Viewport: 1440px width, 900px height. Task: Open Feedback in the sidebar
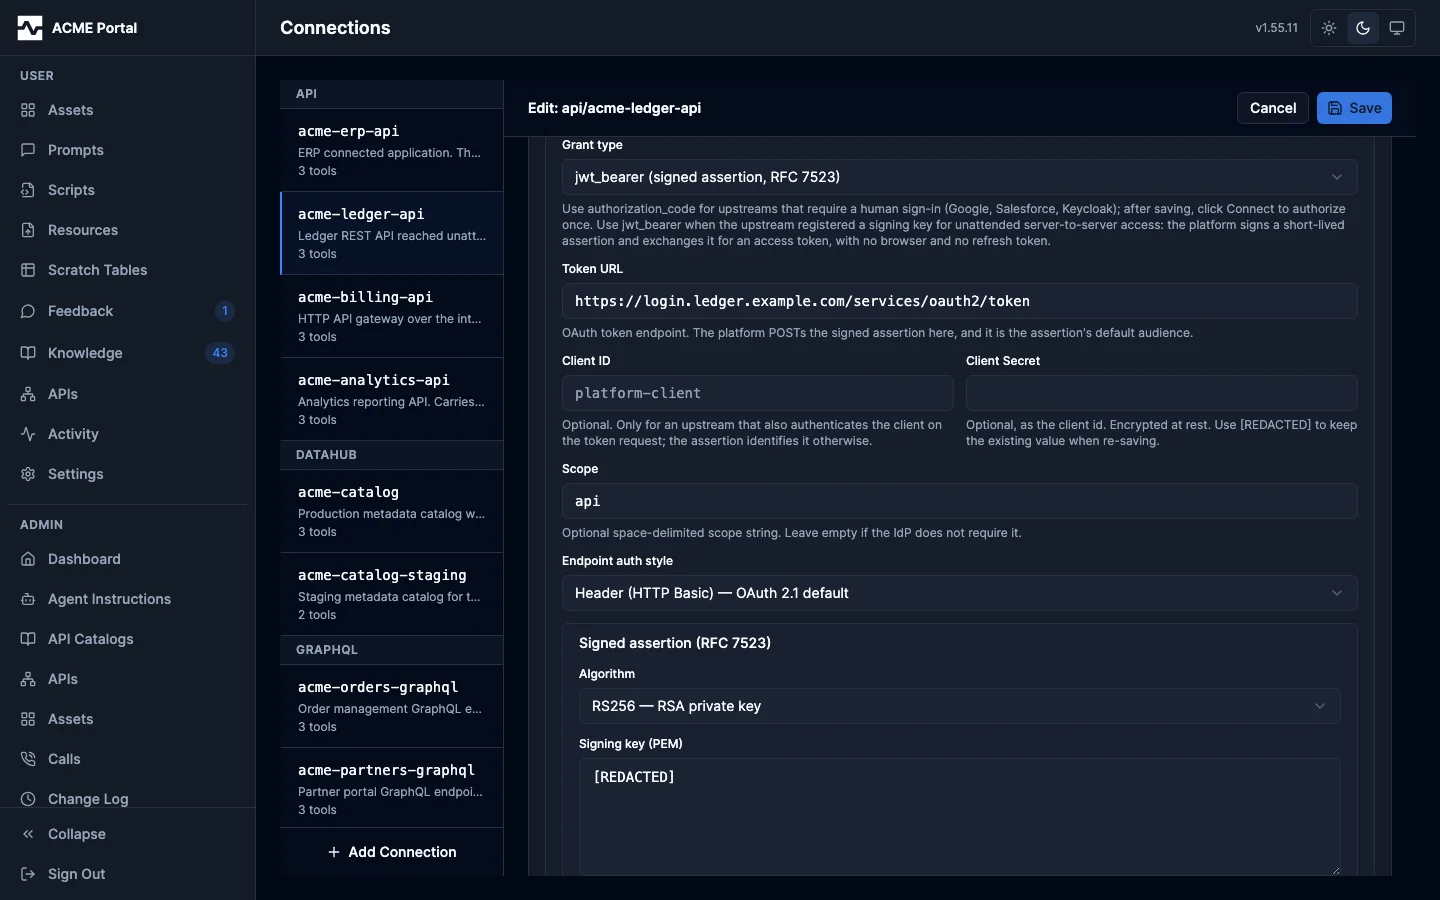pos(127,311)
